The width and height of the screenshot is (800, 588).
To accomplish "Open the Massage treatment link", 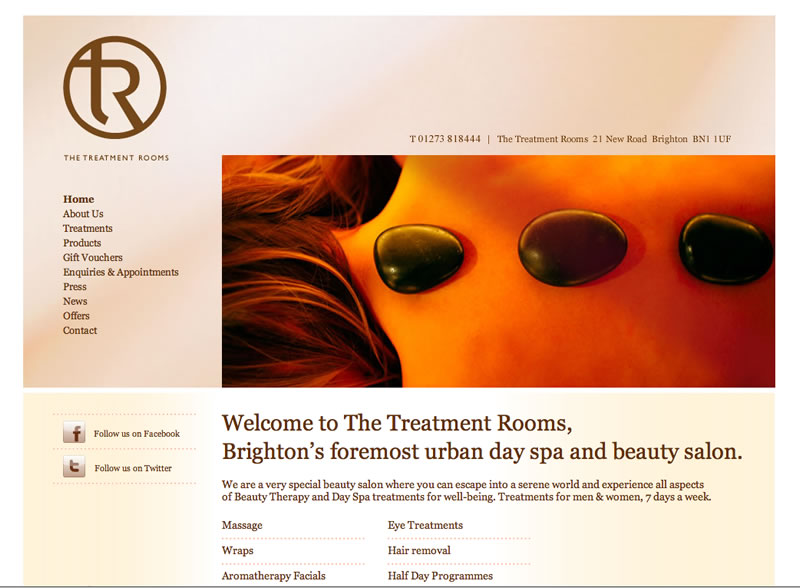I will click(x=242, y=525).
